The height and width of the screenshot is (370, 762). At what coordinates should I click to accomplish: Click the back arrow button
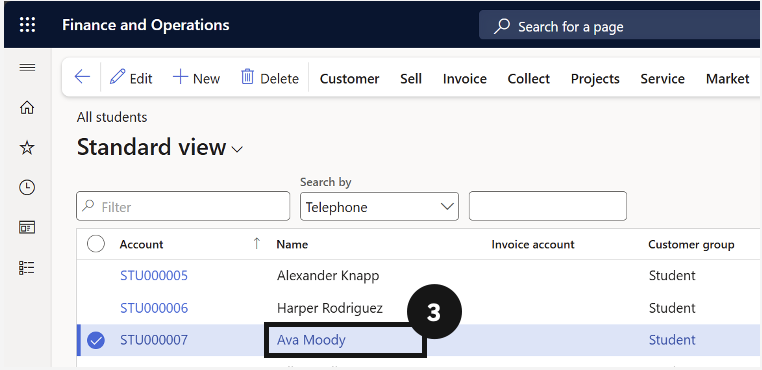click(82, 77)
